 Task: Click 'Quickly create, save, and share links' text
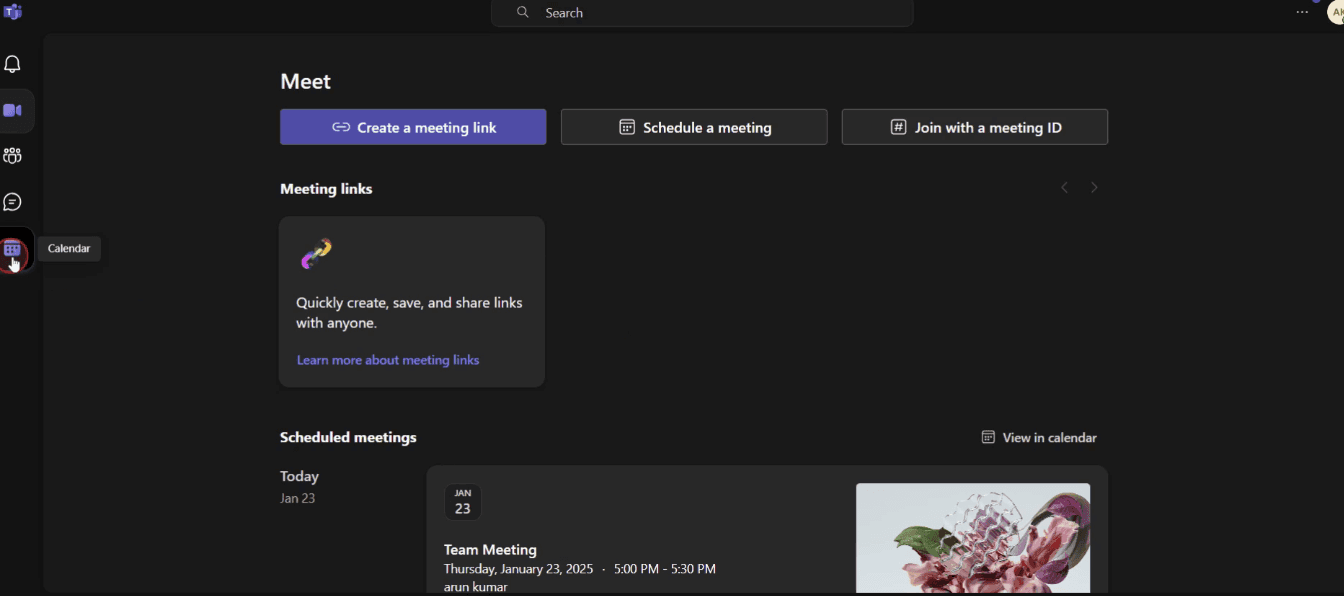[x=409, y=313]
